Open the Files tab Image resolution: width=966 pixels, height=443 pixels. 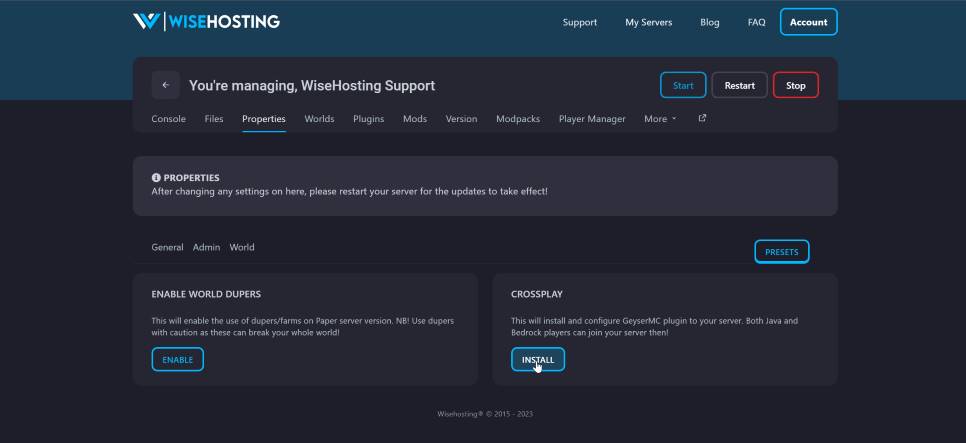coord(214,119)
